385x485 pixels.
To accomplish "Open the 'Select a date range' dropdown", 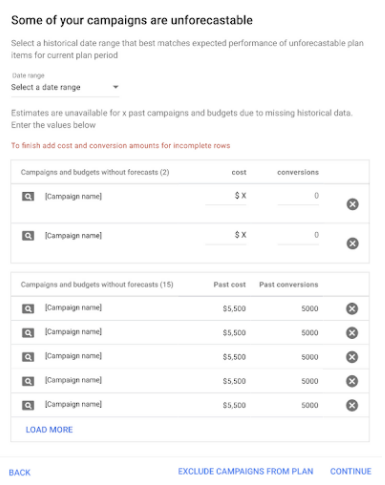I will coord(65,87).
